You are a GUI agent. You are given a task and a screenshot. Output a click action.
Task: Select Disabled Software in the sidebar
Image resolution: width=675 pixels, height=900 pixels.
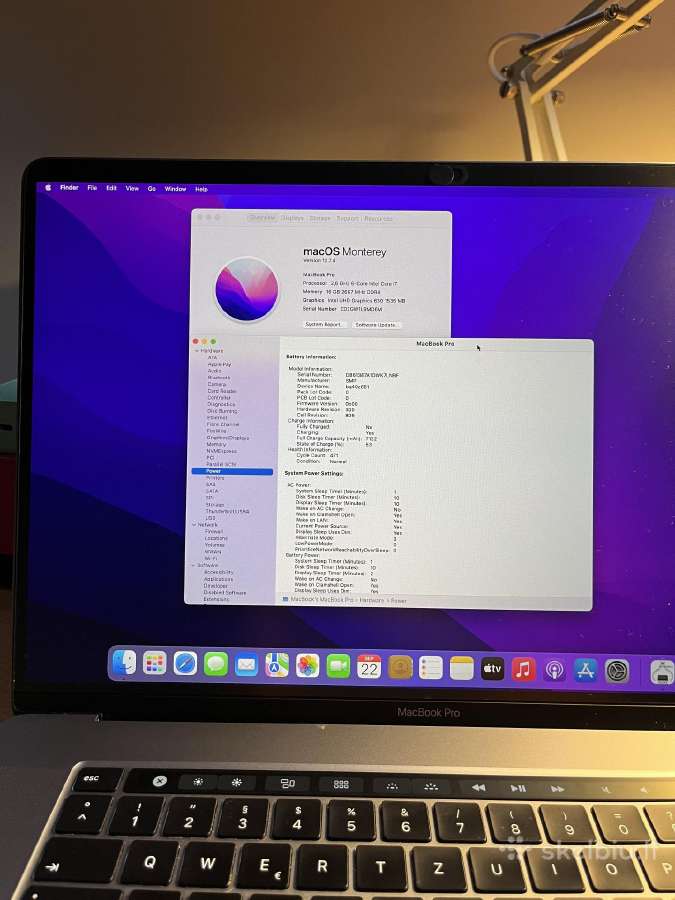click(x=224, y=592)
